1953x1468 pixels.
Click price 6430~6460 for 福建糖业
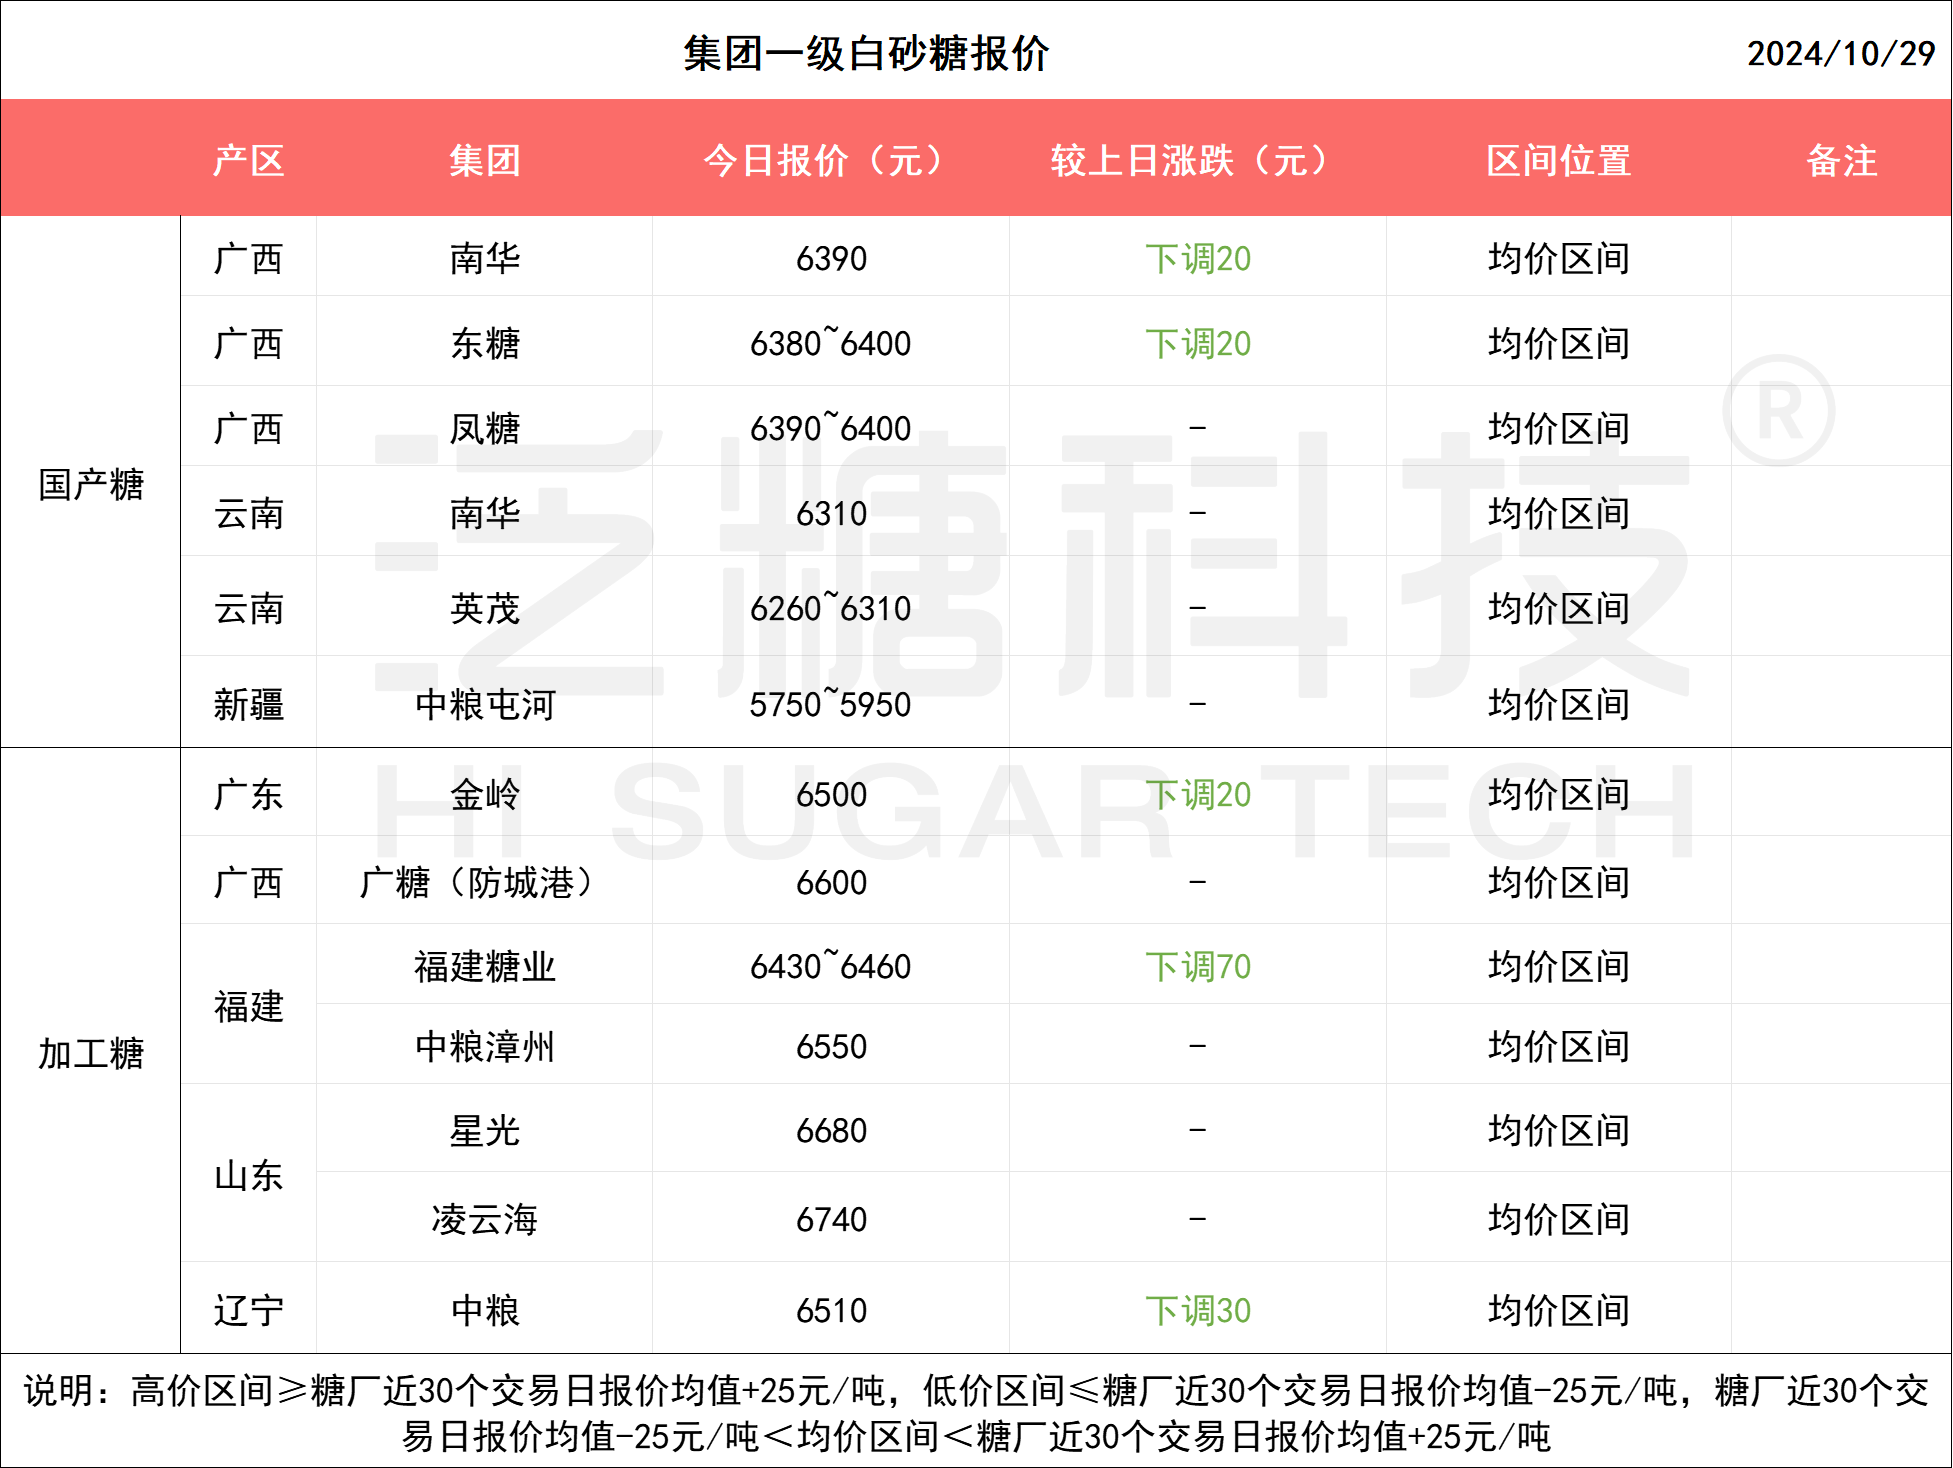(x=831, y=967)
